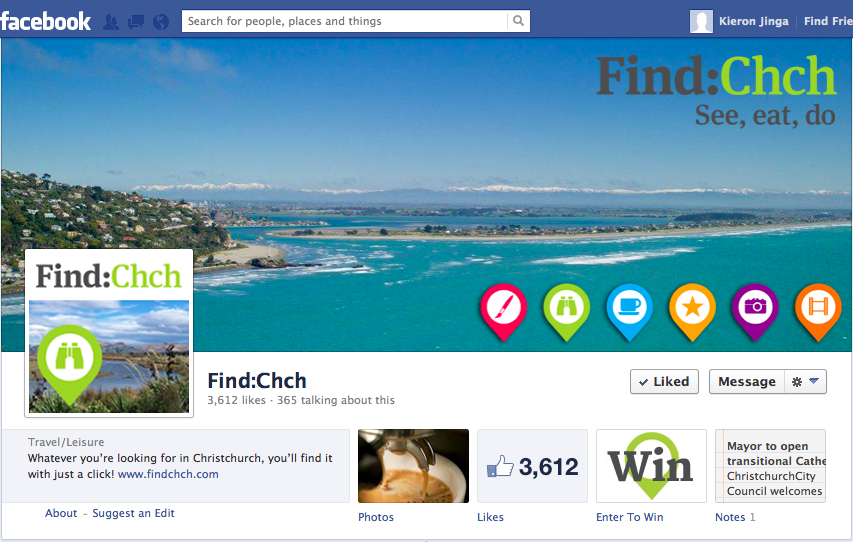This screenshot has width=853, height=542.
Task: Open the Find:Chch profile picture
Action: pyautogui.click(x=109, y=333)
